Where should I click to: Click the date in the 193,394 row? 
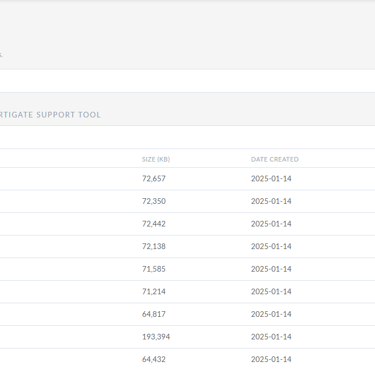(271, 337)
